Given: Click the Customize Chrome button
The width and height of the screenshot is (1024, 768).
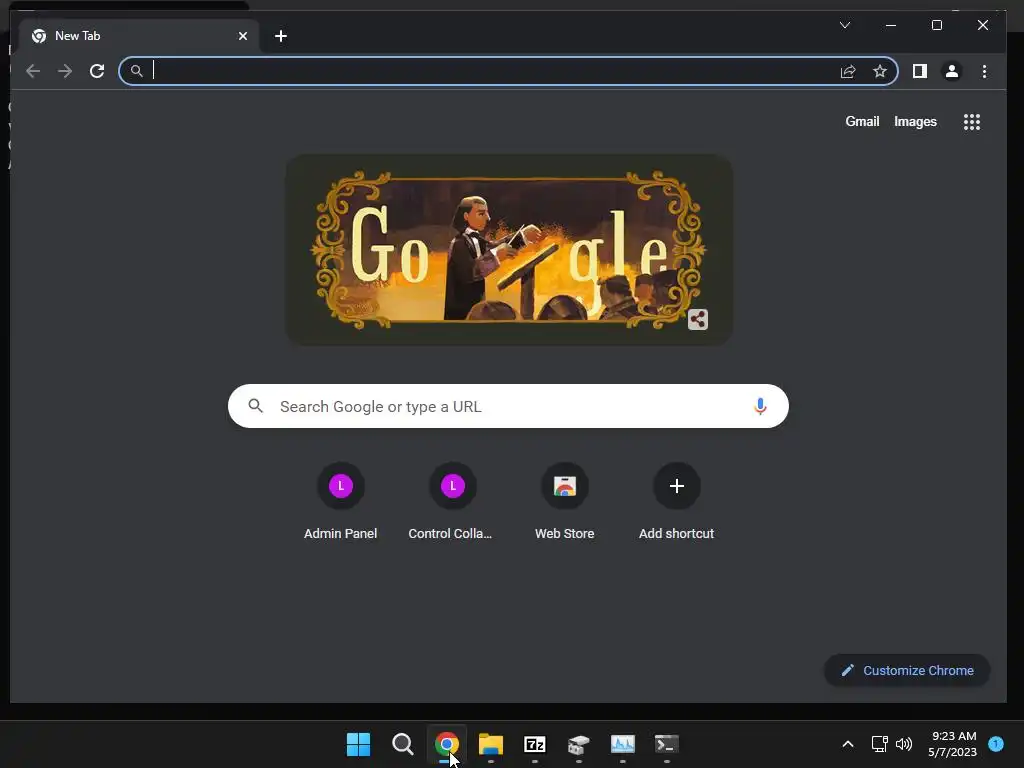Looking at the screenshot, I should [x=907, y=671].
